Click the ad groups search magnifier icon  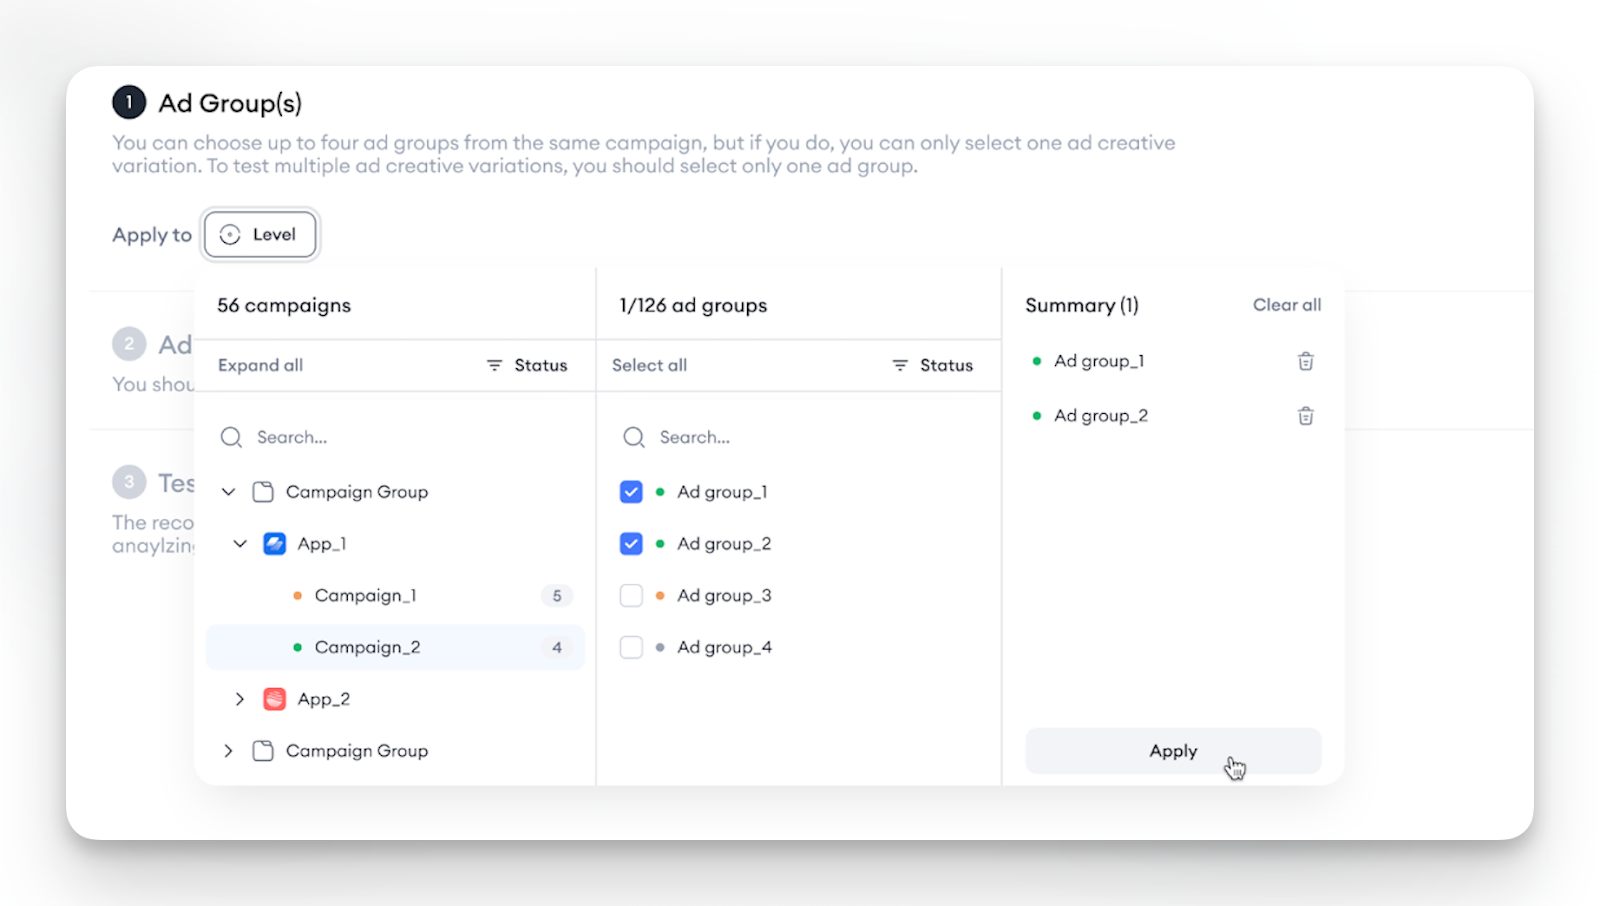634,437
